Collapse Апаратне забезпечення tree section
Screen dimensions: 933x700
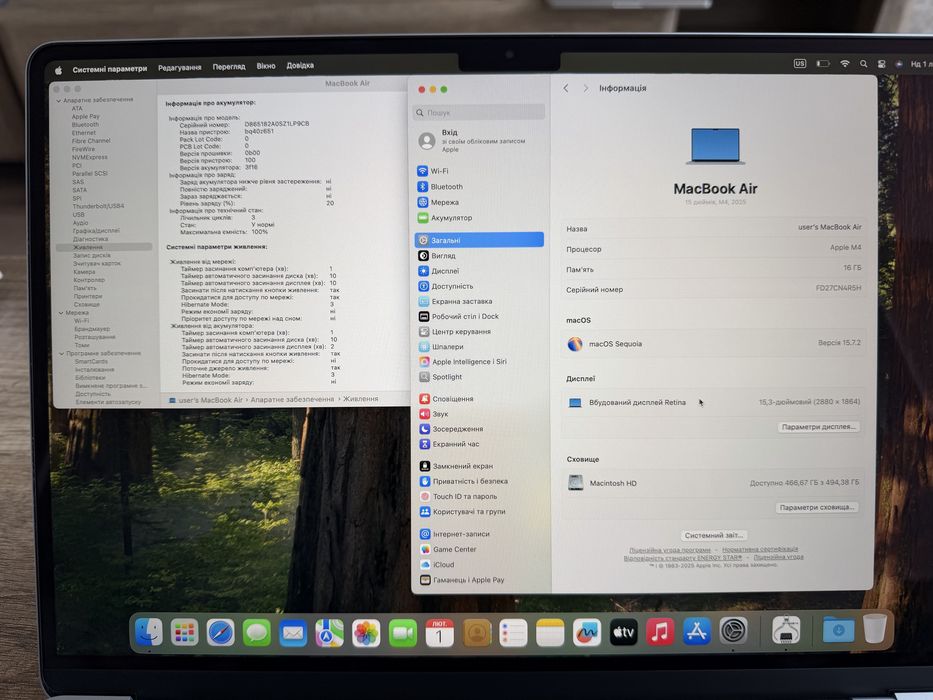tap(59, 101)
